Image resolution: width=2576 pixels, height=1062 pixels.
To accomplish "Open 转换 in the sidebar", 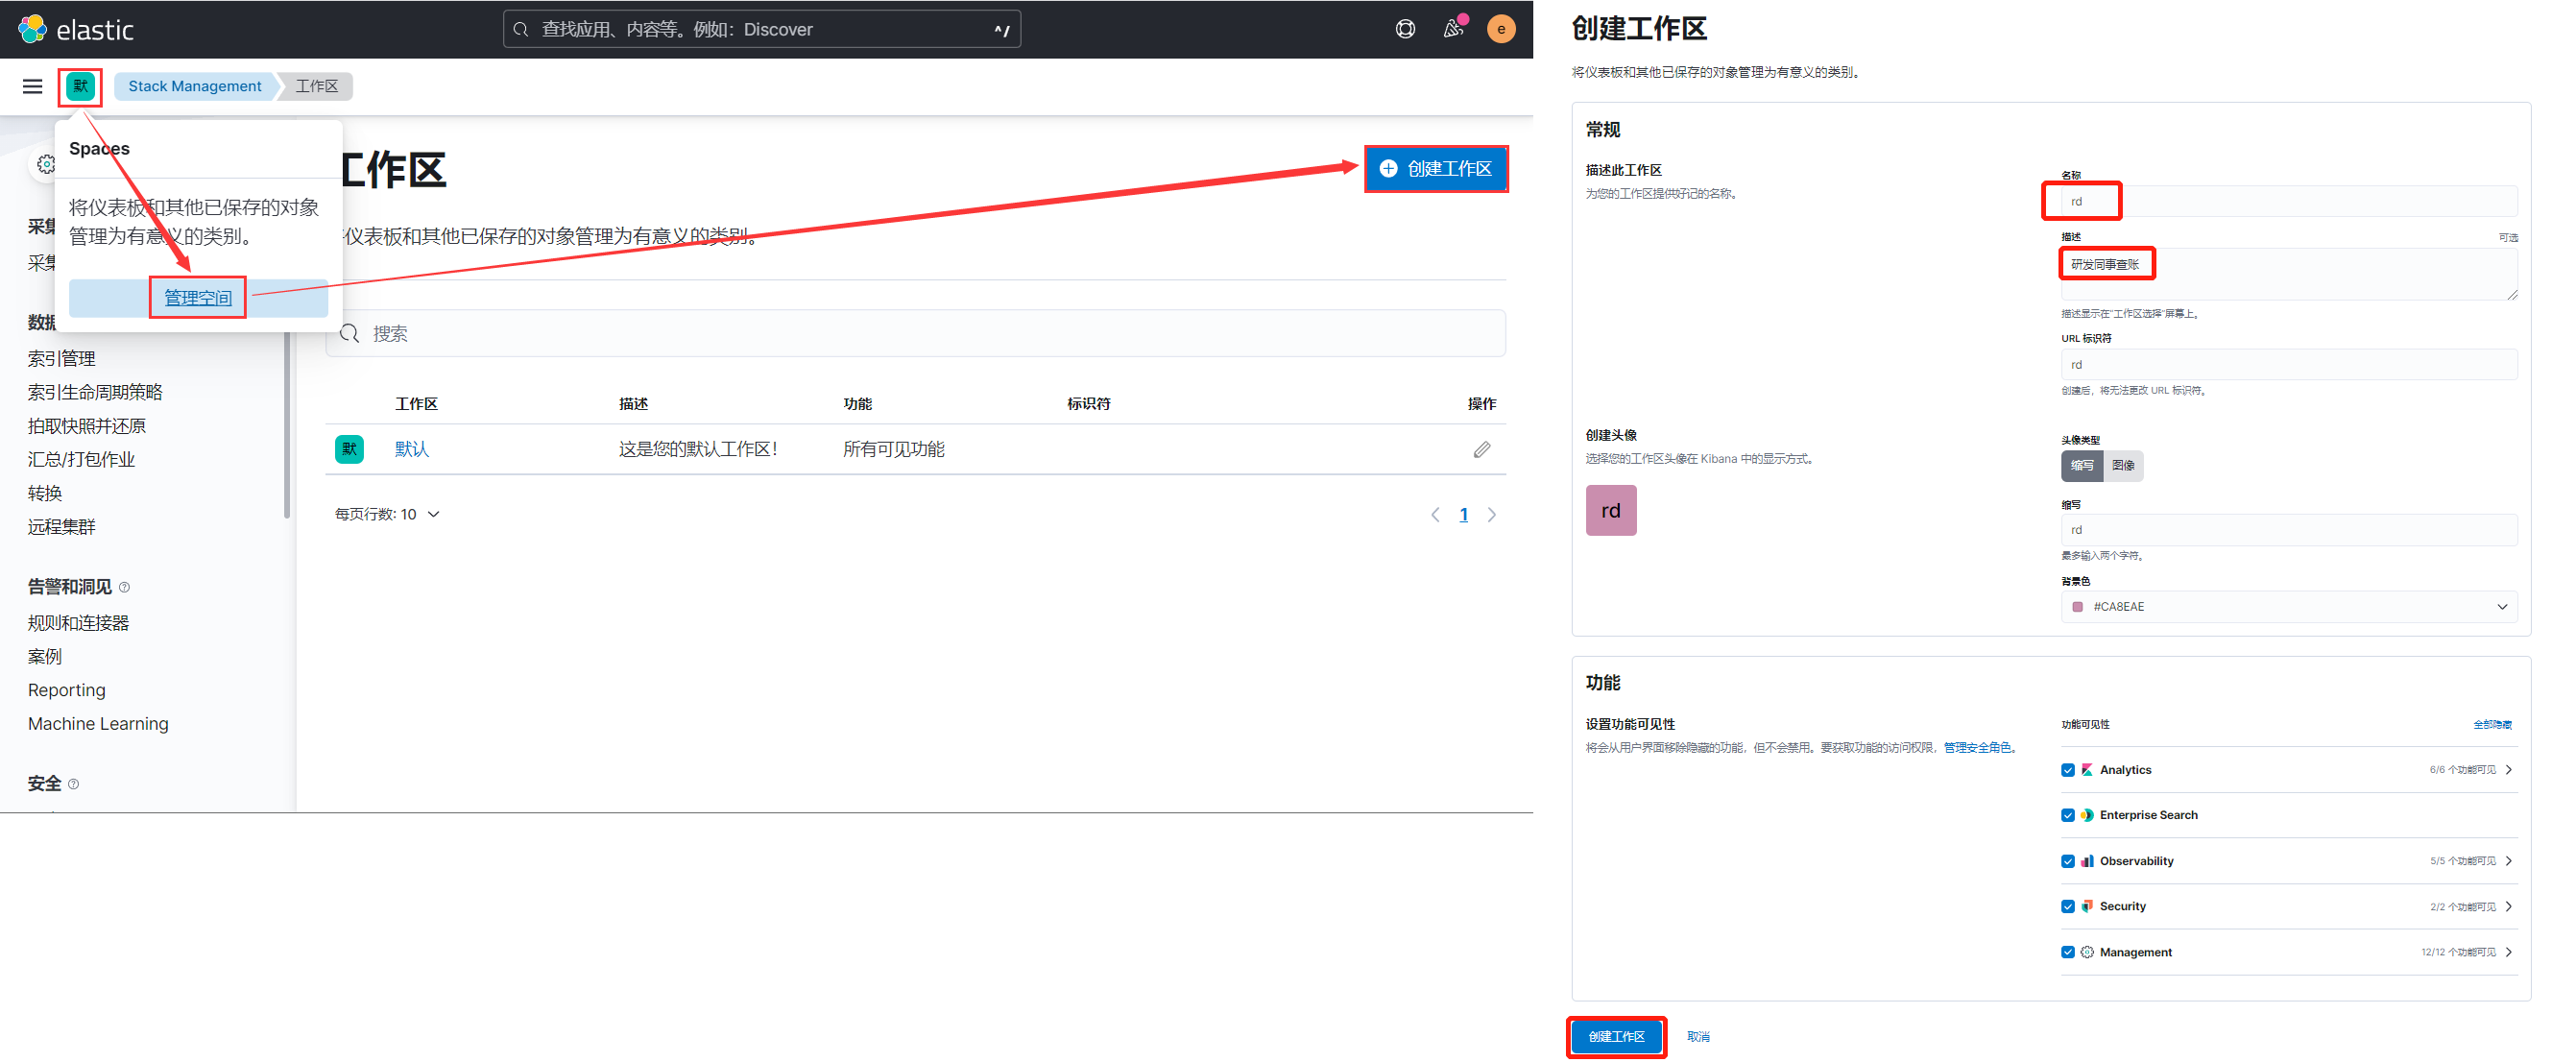I will pyautogui.click(x=45, y=493).
